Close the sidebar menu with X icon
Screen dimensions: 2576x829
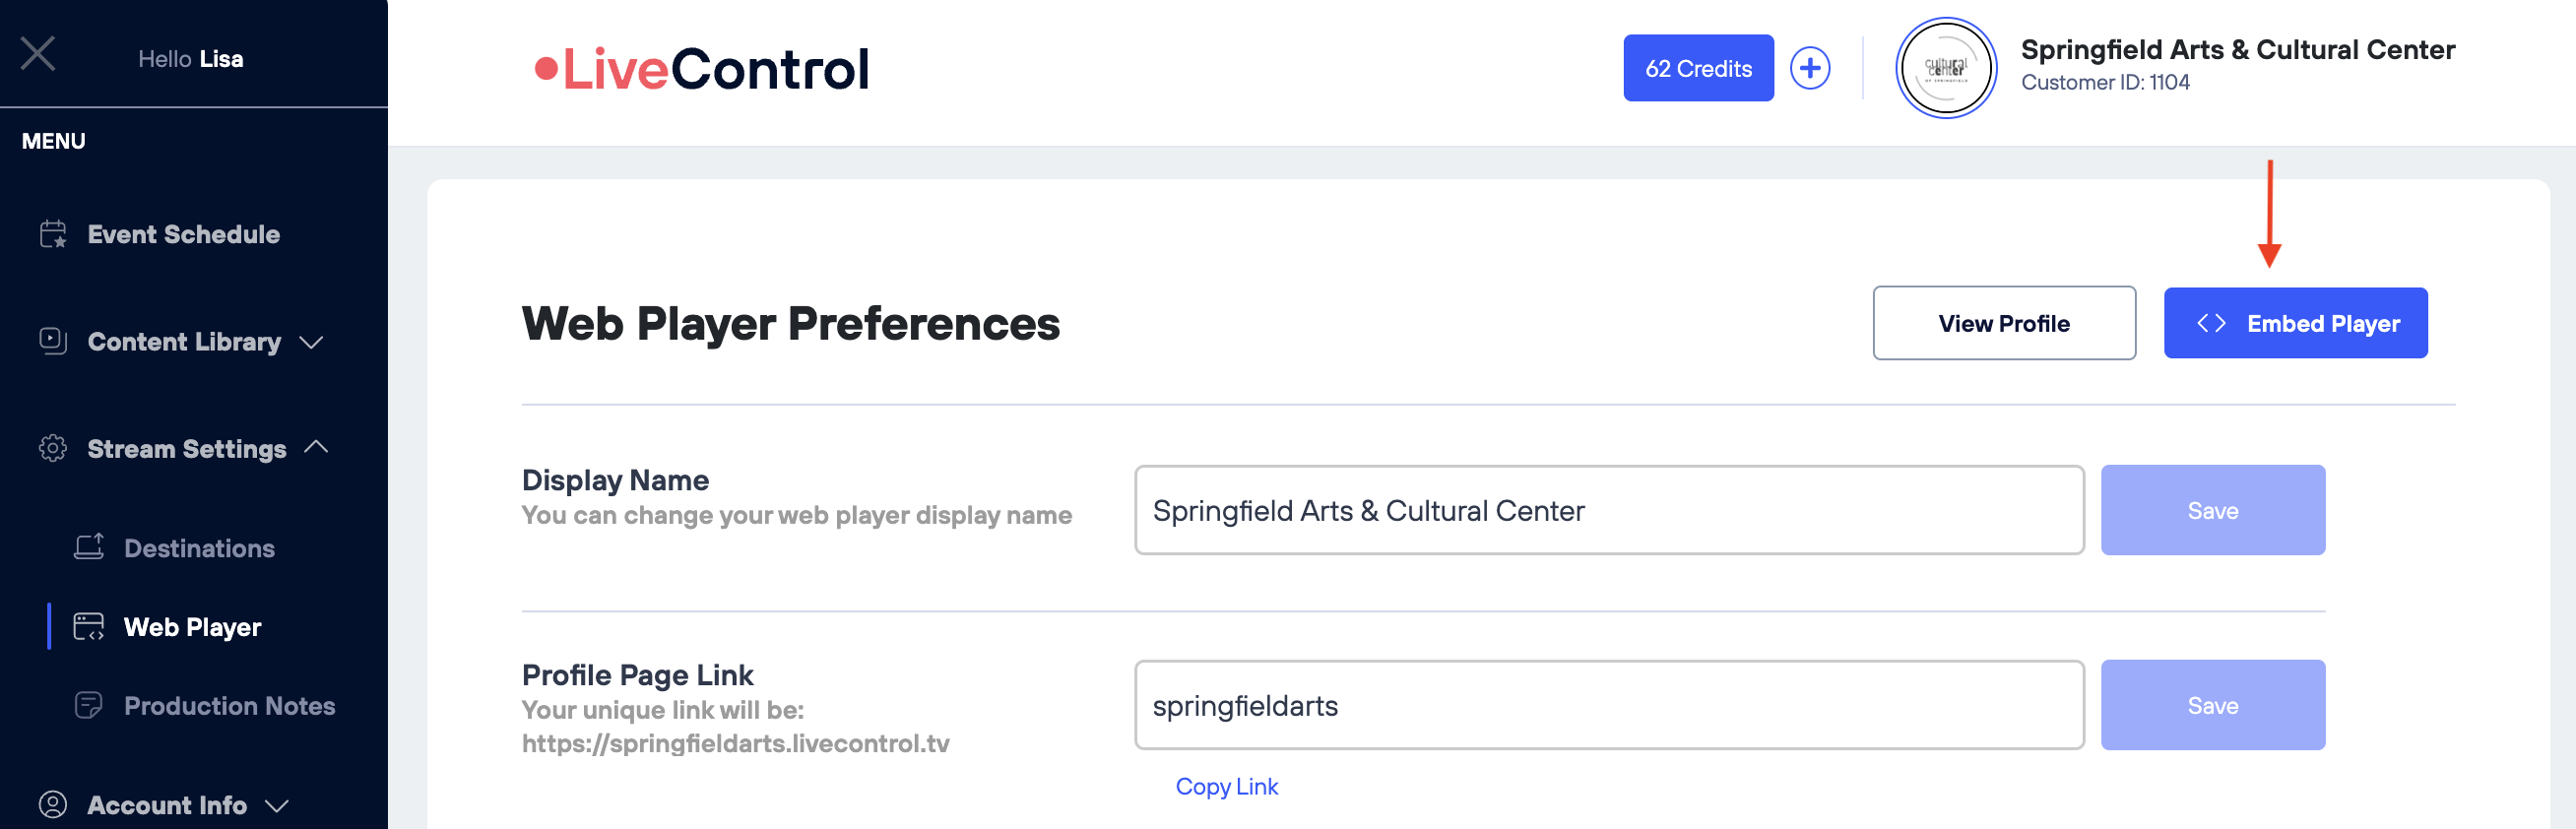(x=38, y=54)
